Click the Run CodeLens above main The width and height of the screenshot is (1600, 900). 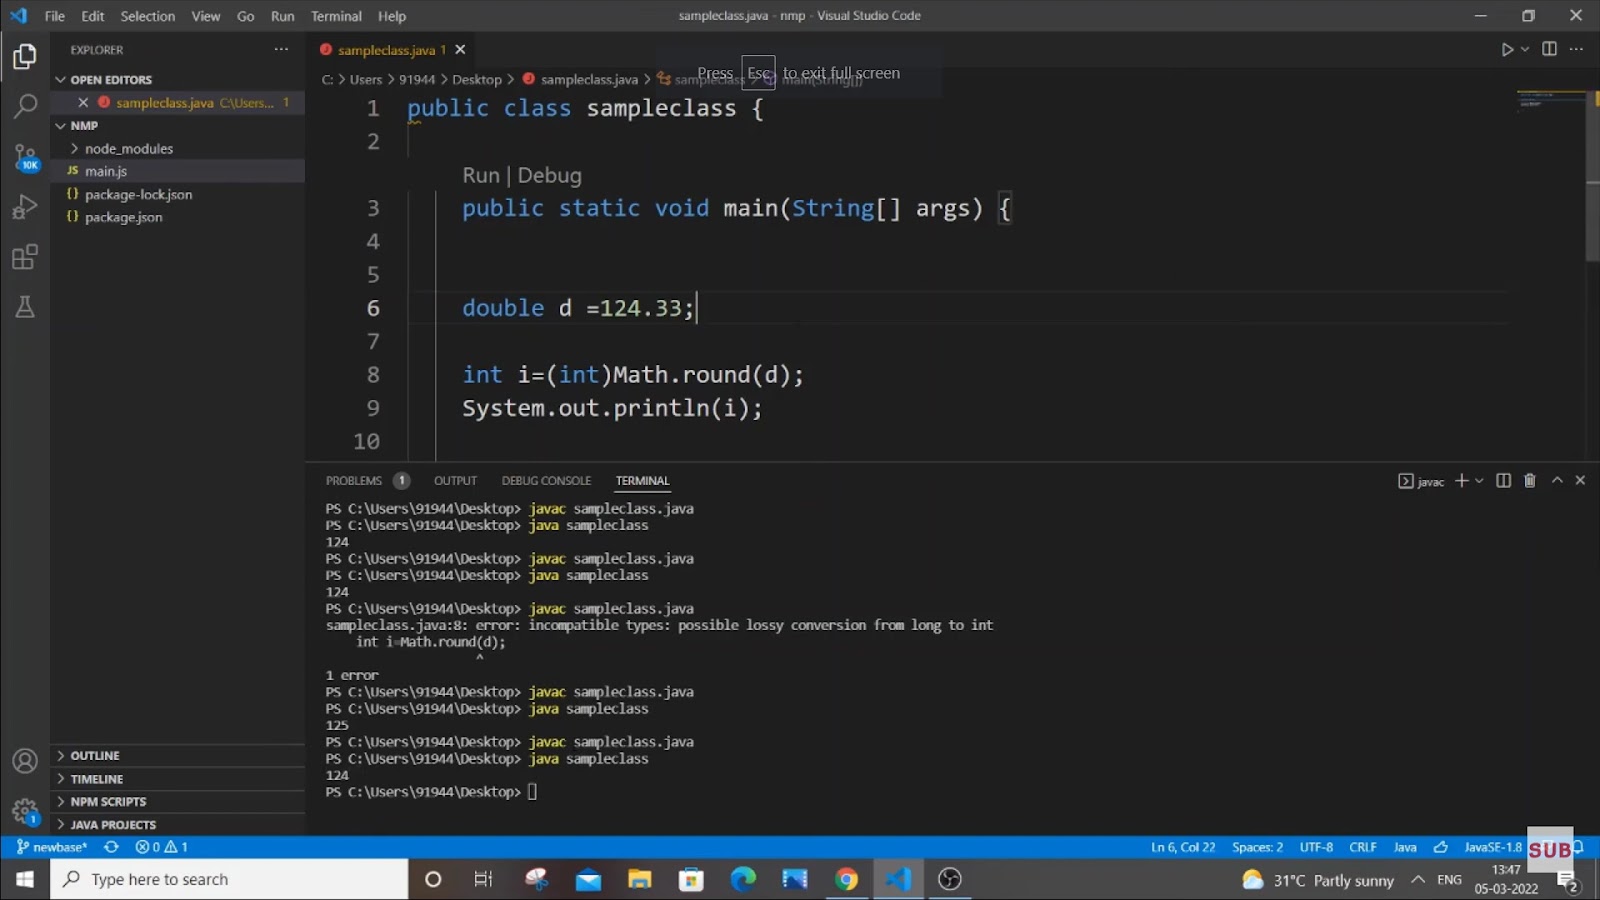pyautogui.click(x=481, y=175)
